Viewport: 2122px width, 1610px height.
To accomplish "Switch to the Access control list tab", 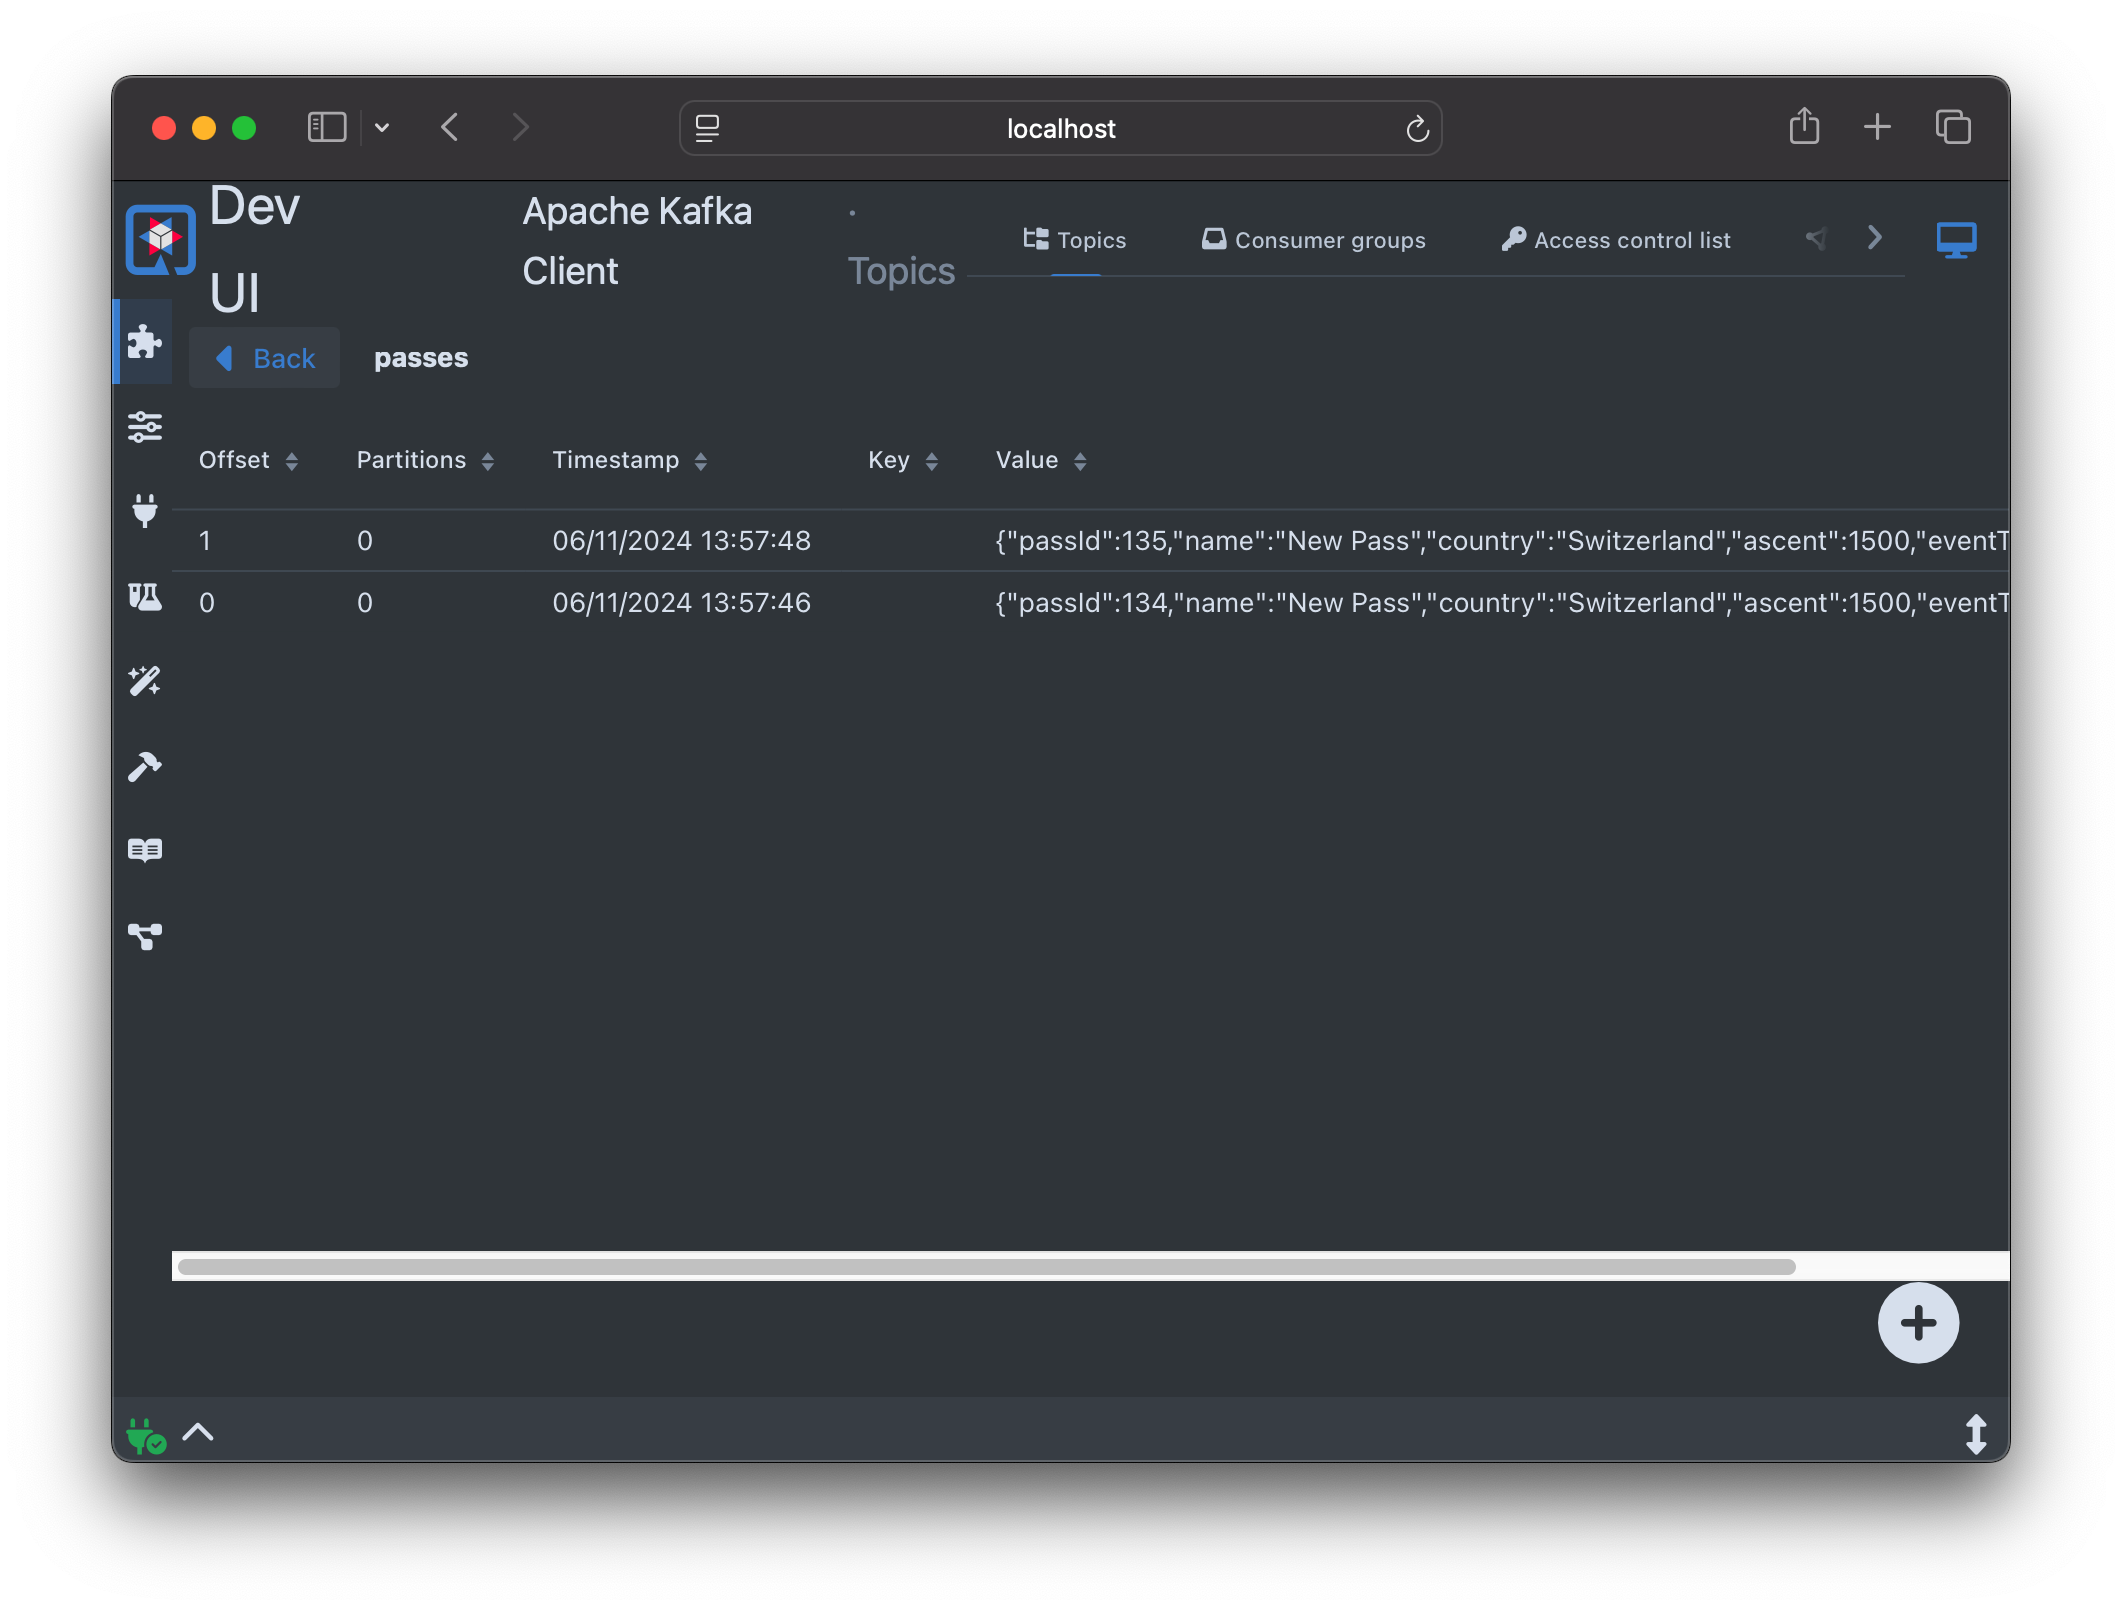I will [1615, 240].
